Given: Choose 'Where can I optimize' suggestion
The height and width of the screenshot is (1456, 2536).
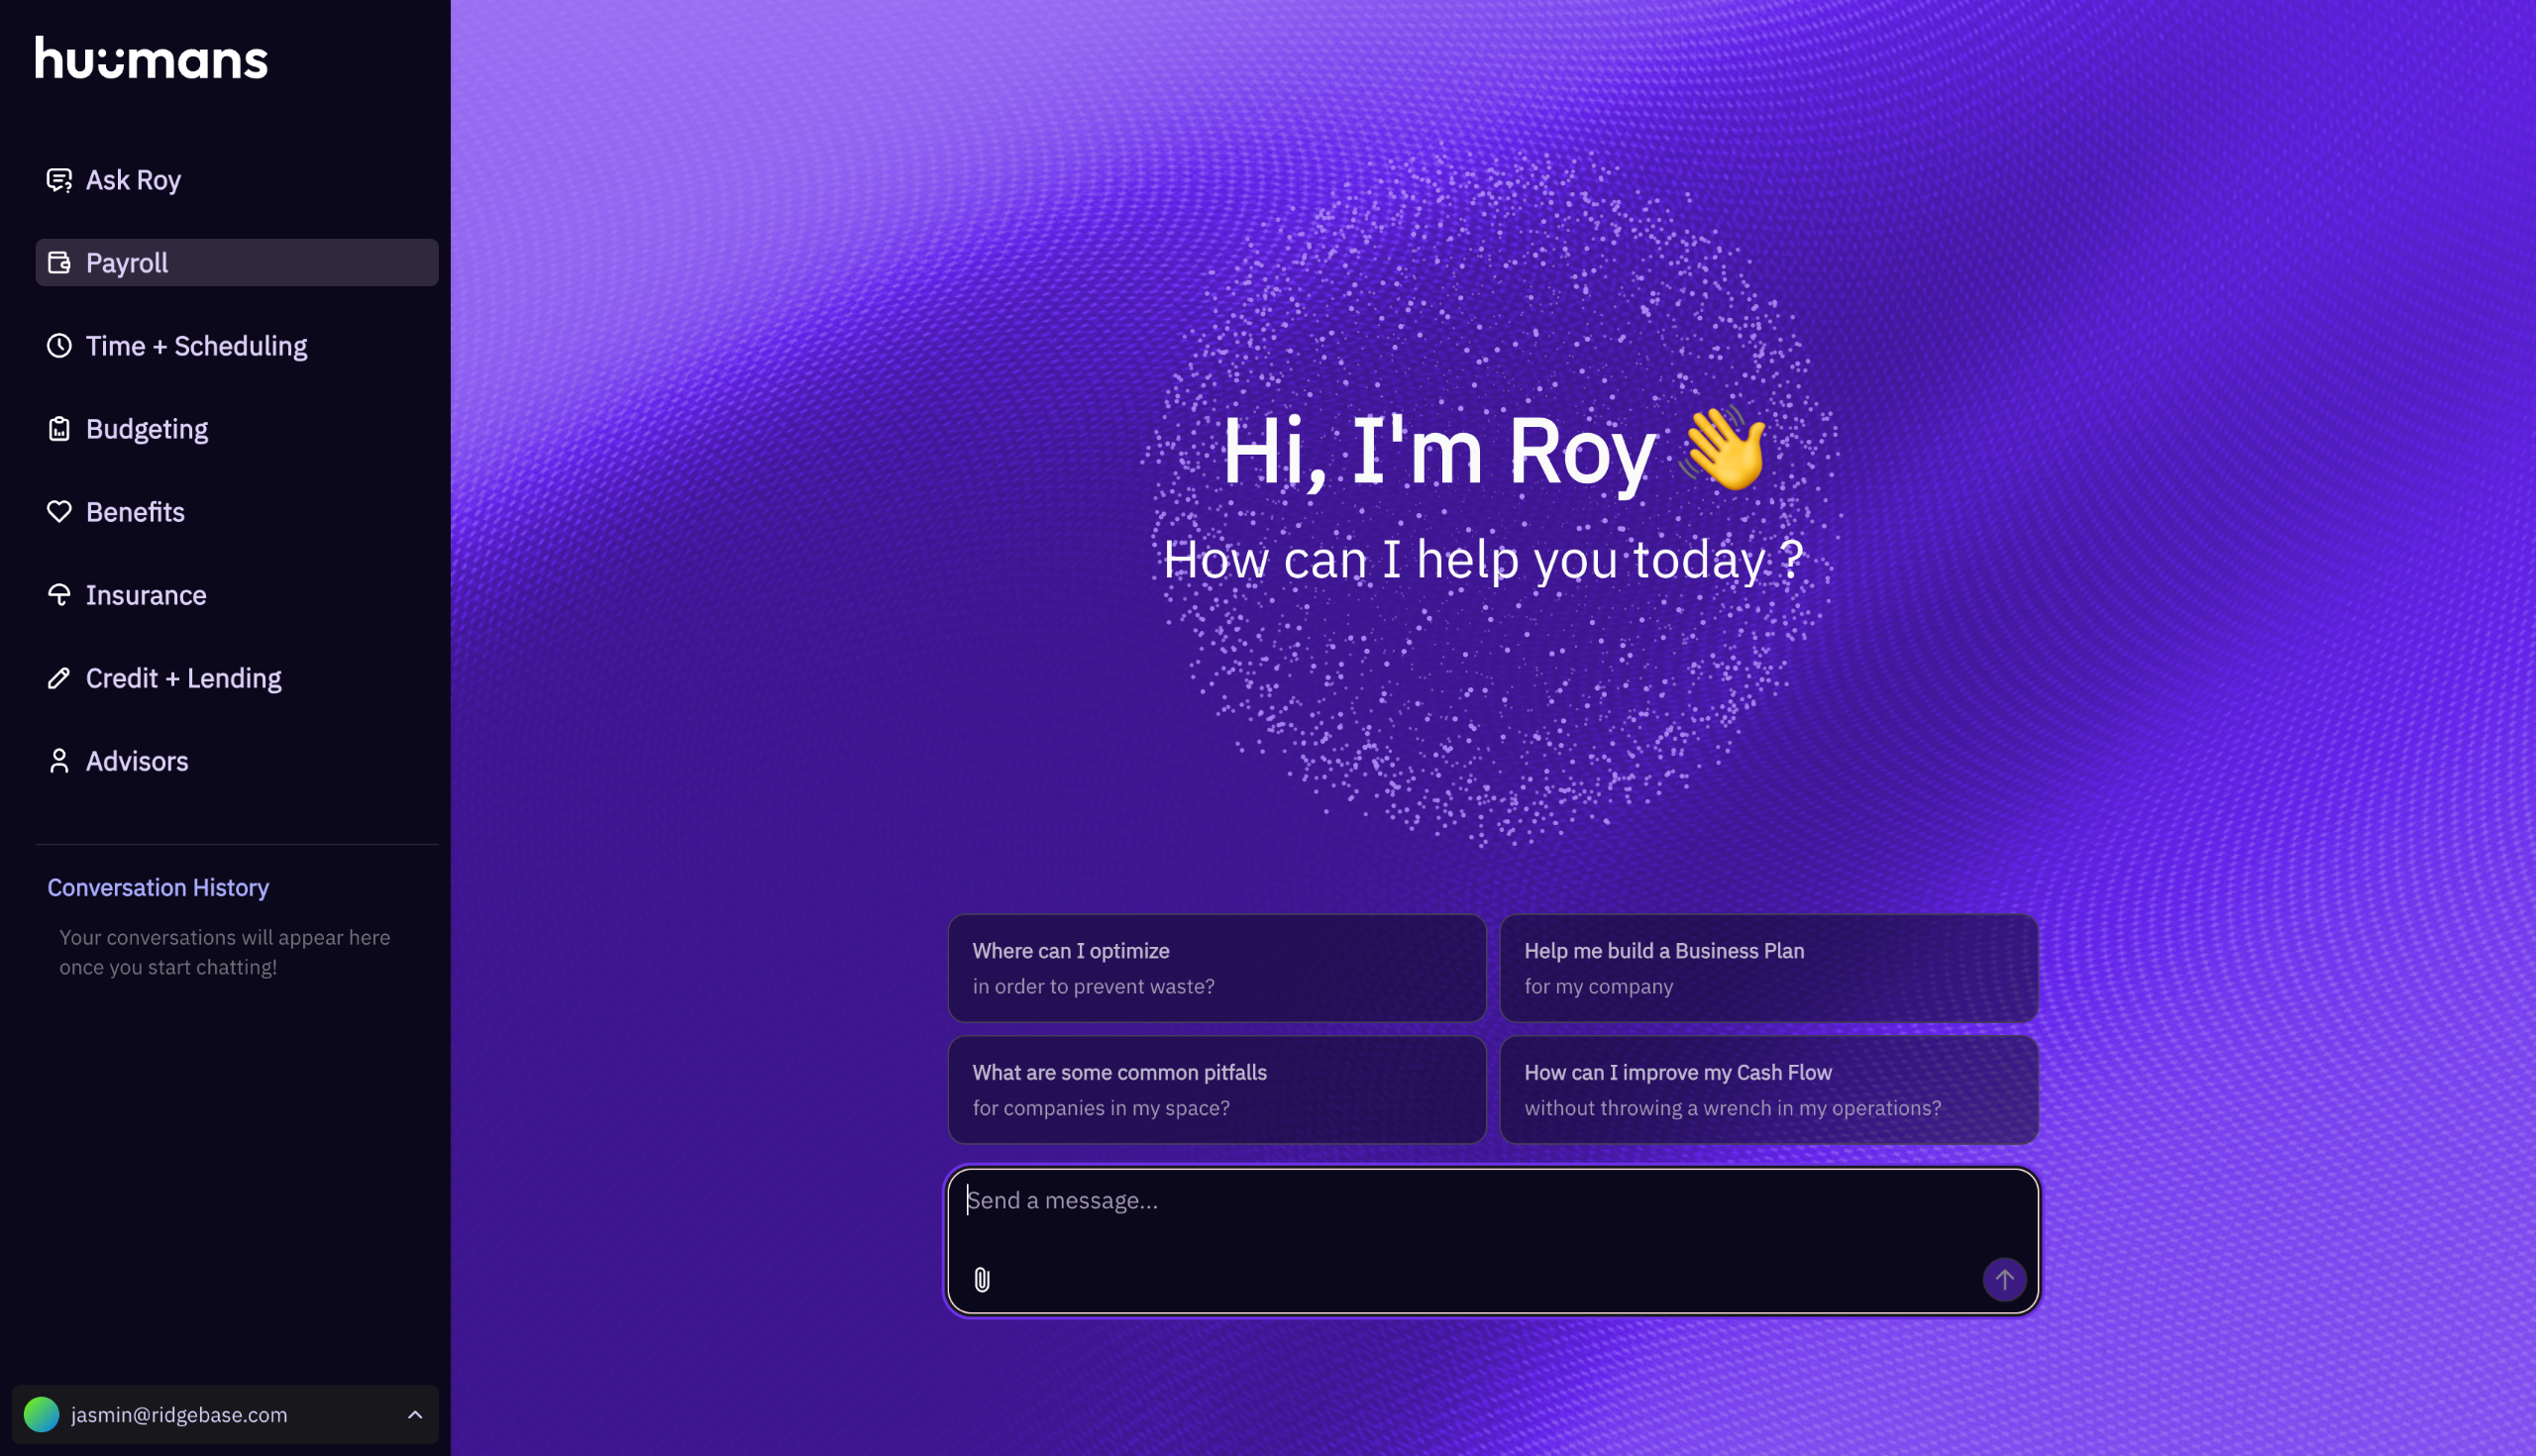Looking at the screenshot, I should (x=1216, y=968).
